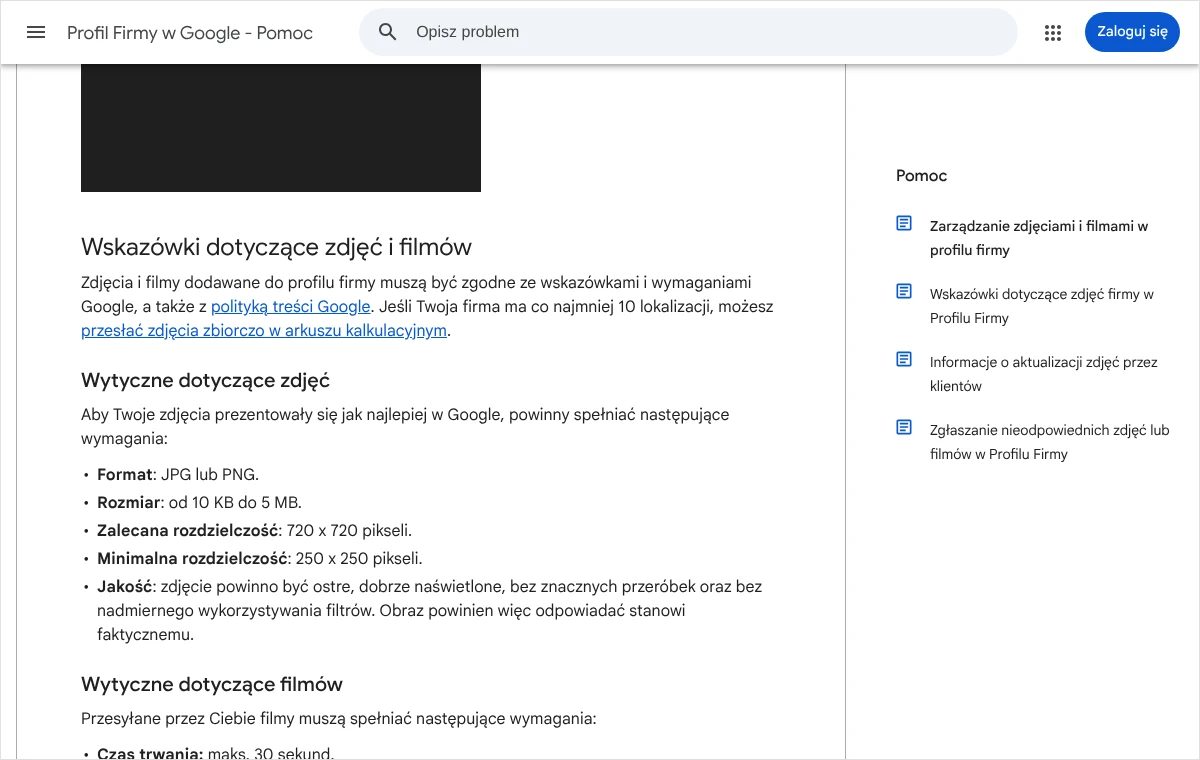Click the dark video thumbnail
Image resolution: width=1200 pixels, height=760 pixels.
pyautogui.click(x=281, y=128)
